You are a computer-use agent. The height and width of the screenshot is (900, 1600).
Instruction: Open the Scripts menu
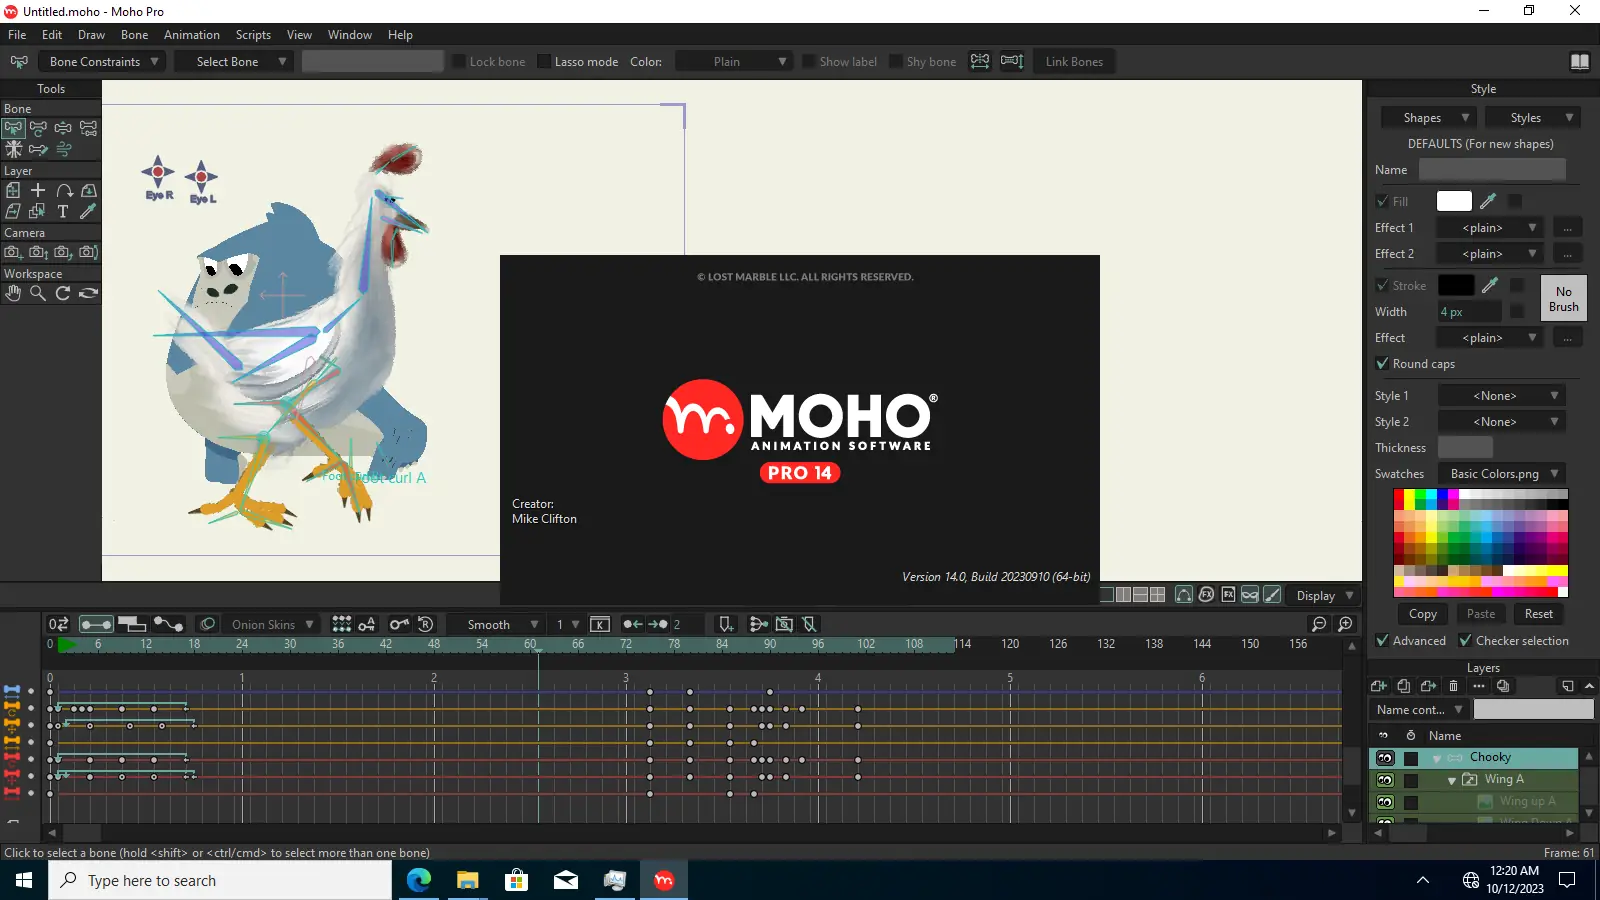253,34
